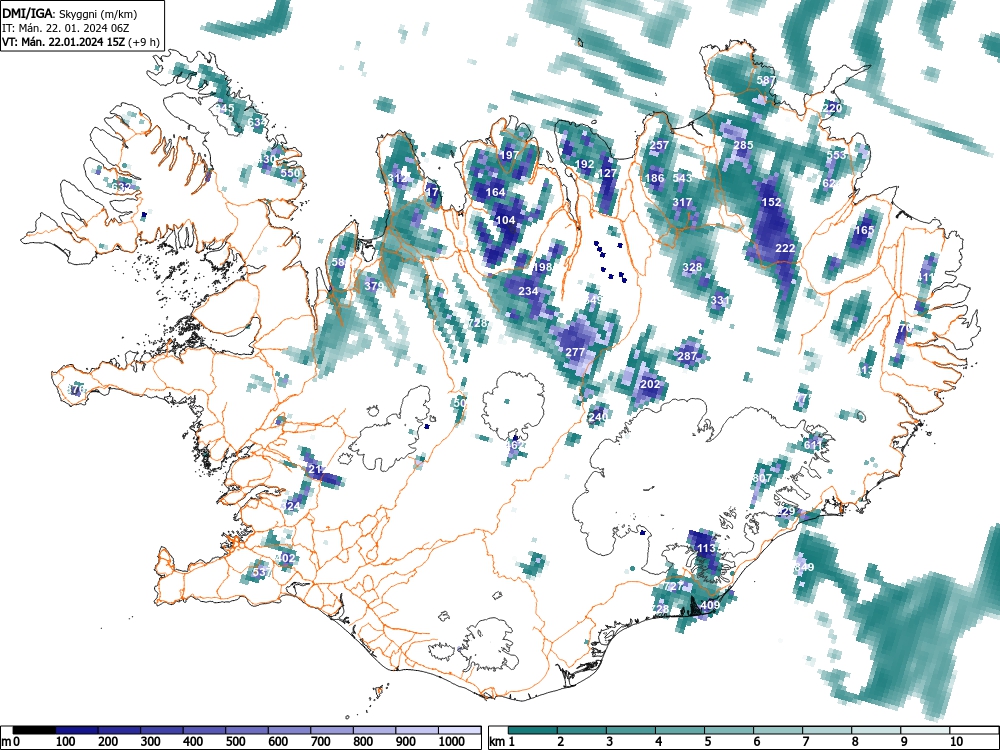This screenshot has width=1000, height=750.
Task: Click visibility value 240 on the map
Action: point(598,417)
